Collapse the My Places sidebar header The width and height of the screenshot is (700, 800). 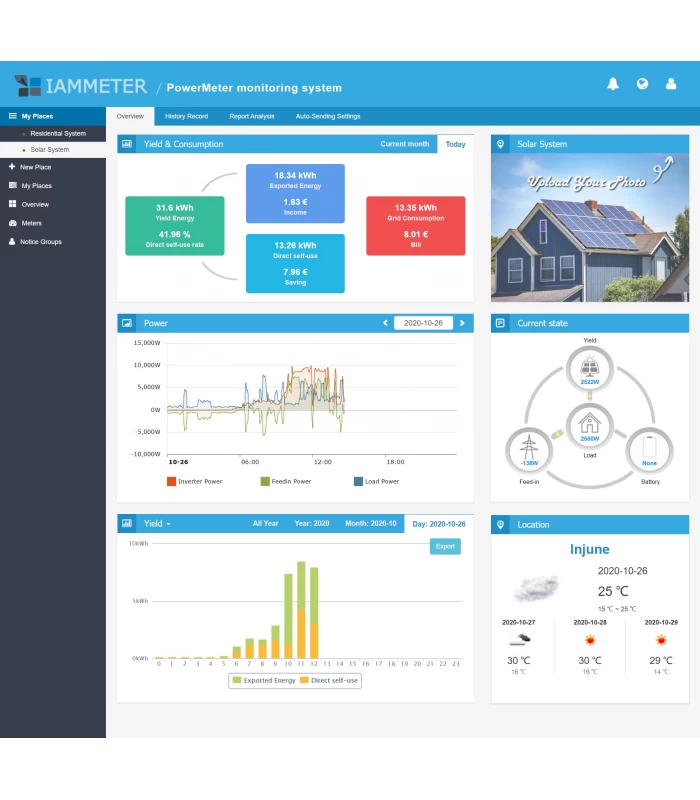coord(53,116)
